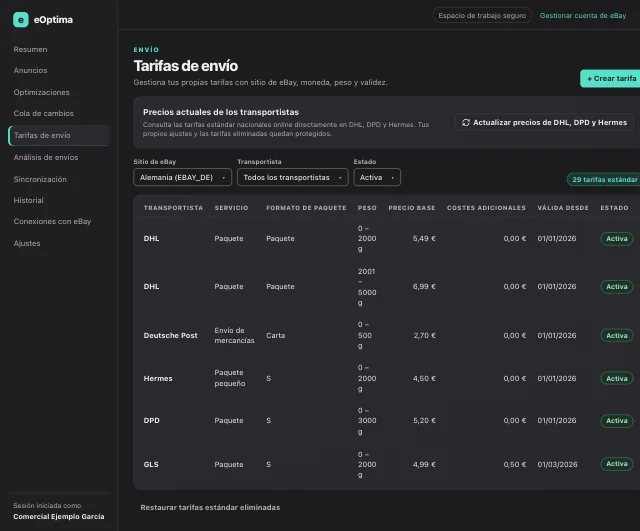Image resolution: width=640 pixels, height=531 pixels.
Task: Click the Carta package format cell
Action: (x=276, y=335)
